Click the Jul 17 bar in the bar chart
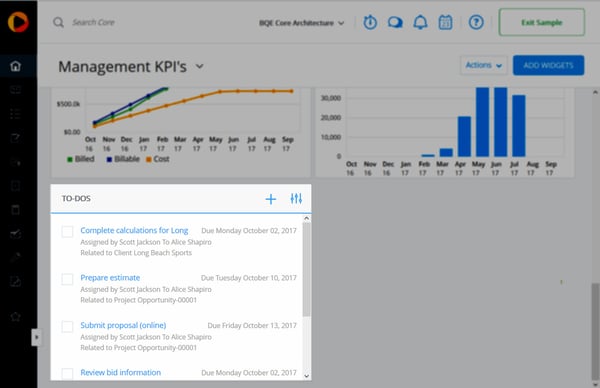The height and width of the screenshot is (388, 600). click(x=518, y=126)
